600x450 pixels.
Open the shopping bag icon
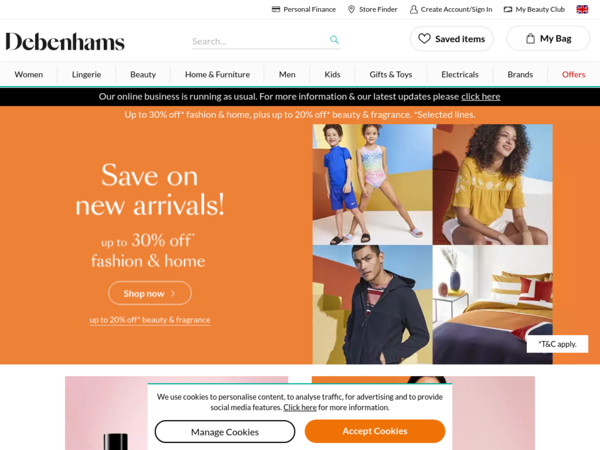[x=530, y=39]
